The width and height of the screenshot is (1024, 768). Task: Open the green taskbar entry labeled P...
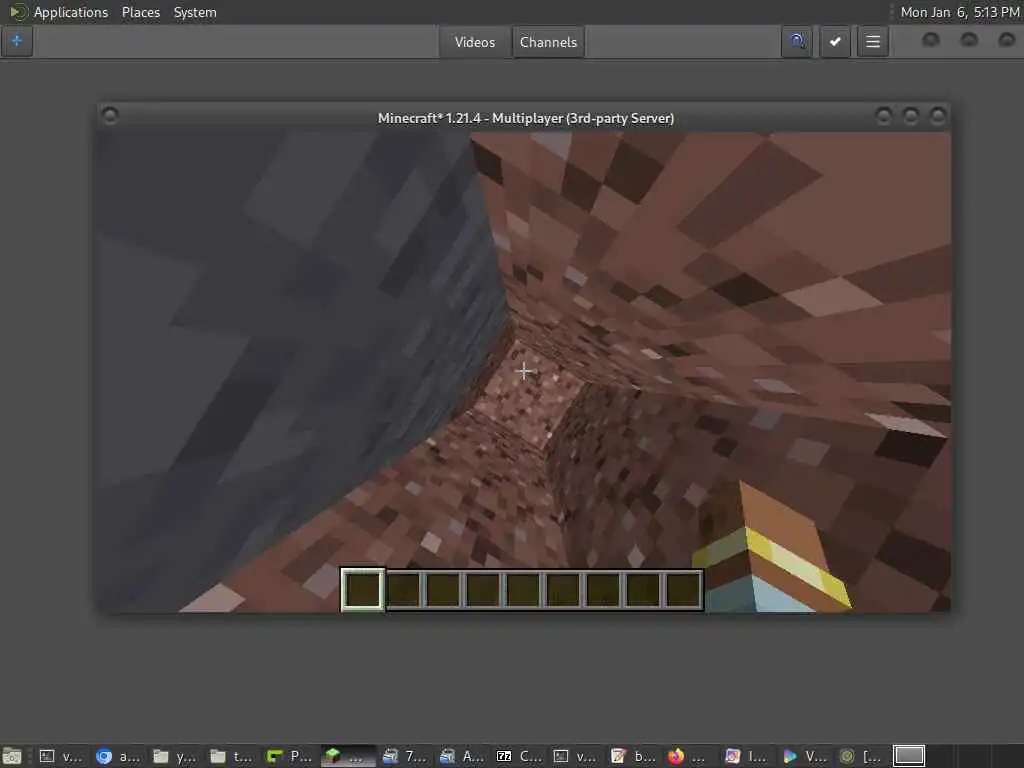[x=288, y=756]
